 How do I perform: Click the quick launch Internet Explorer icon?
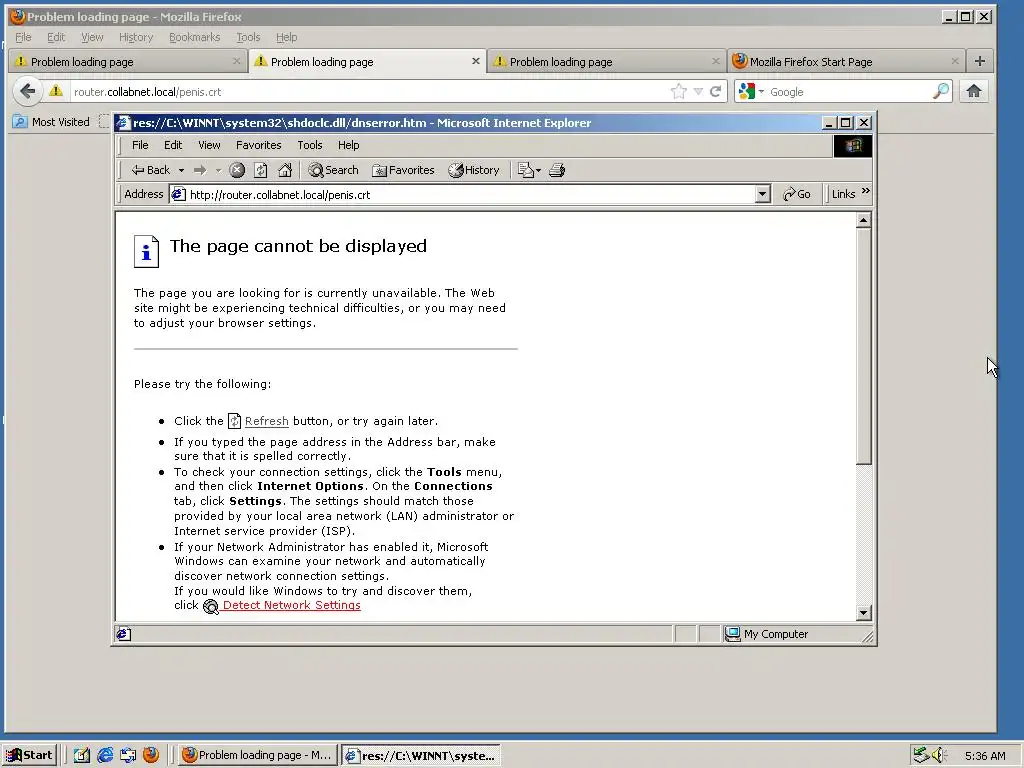coord(105,755)
